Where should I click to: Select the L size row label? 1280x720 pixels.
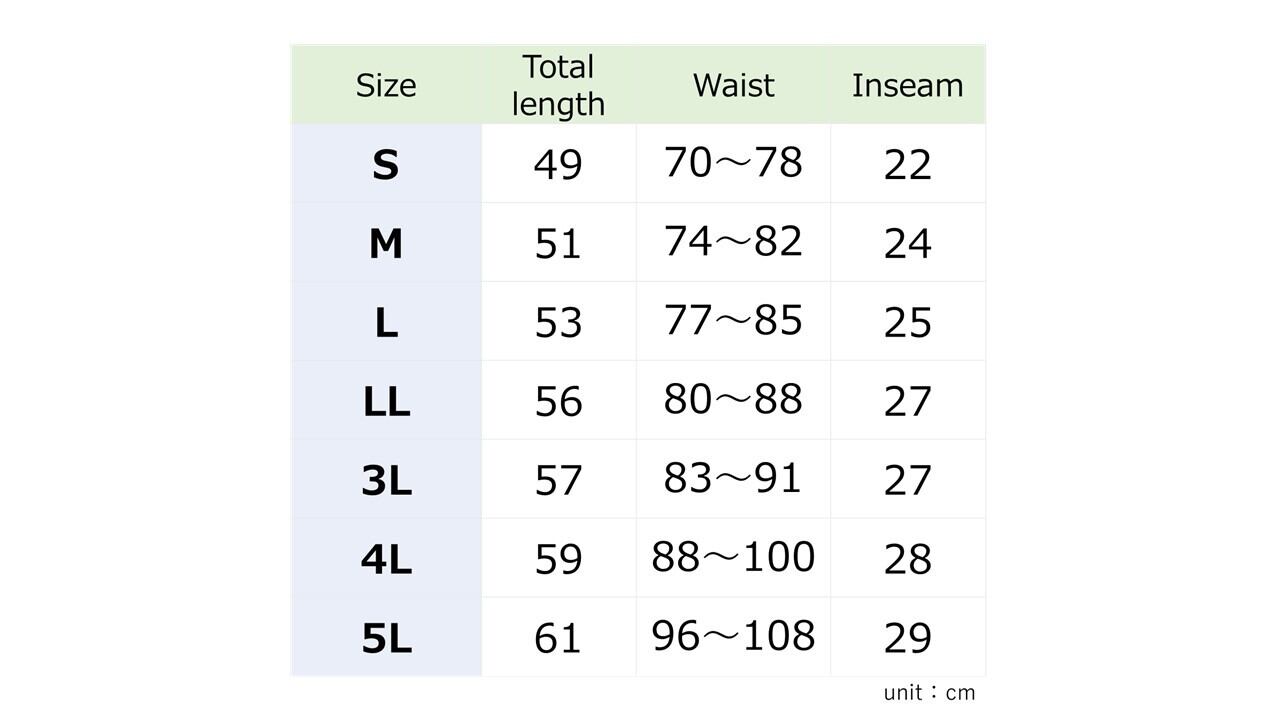[x=386, y=322]
